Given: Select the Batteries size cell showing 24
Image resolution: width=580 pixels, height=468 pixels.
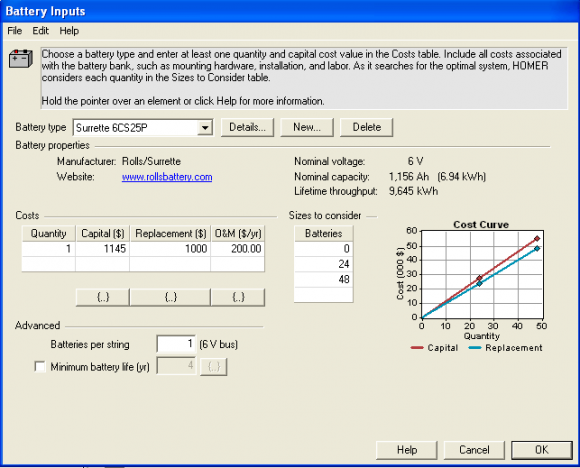Looking at the screenshot, I should 324,264.
